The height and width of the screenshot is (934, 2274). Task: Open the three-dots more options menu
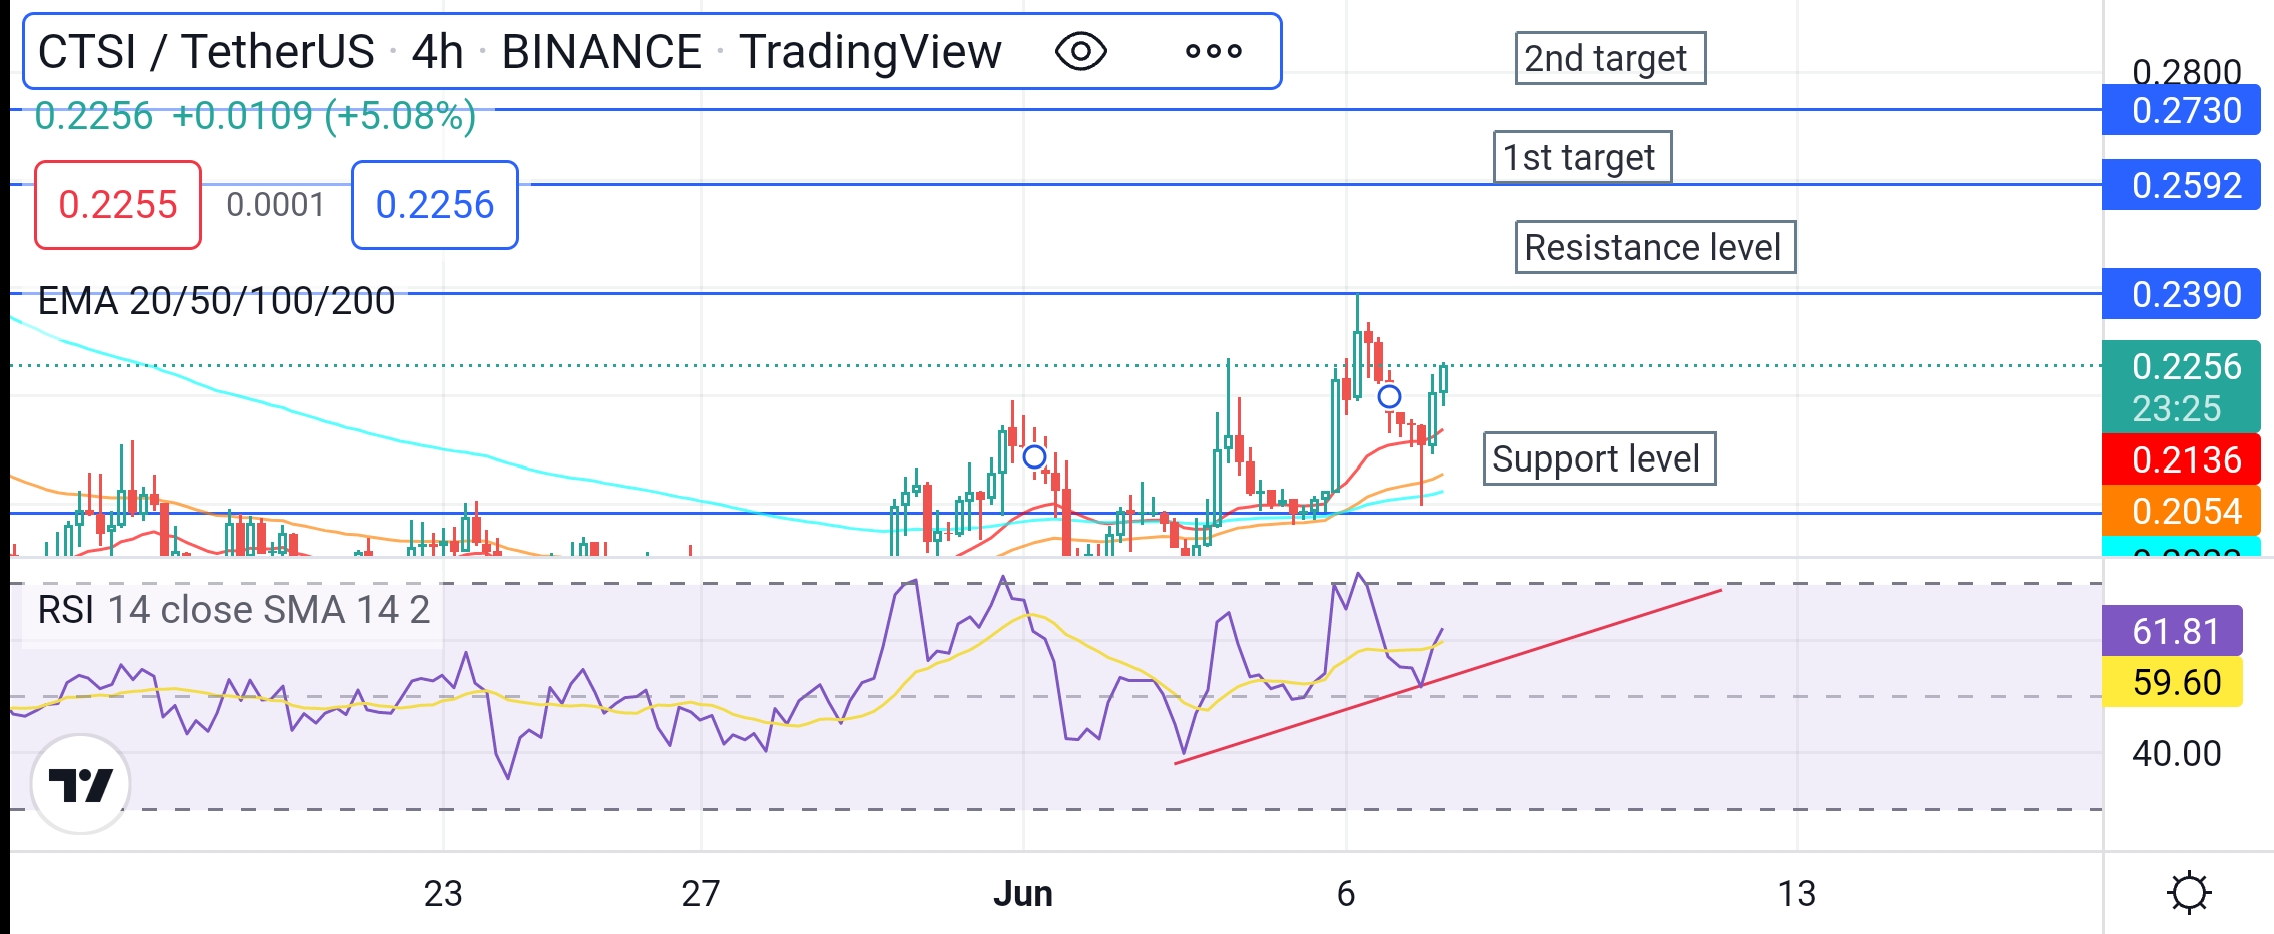1213,51
